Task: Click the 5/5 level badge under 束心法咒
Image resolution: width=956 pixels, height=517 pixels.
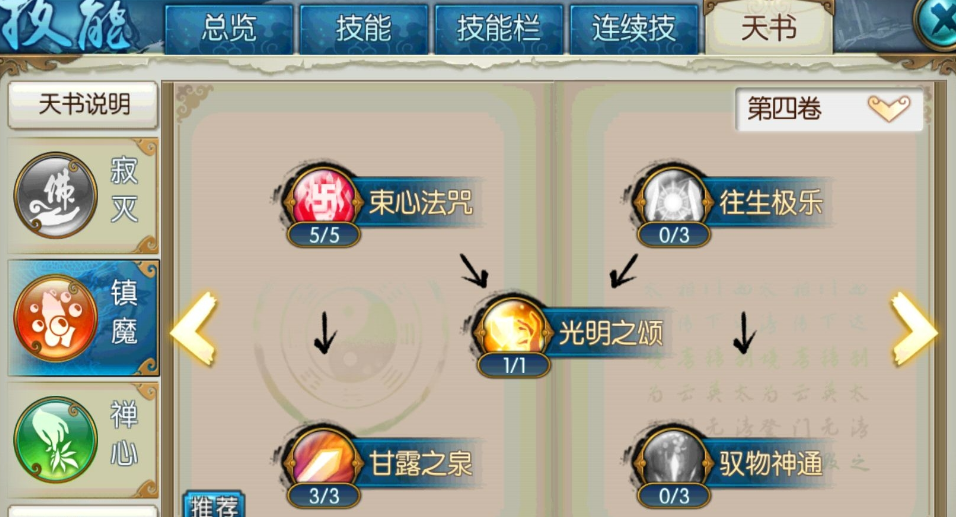Action: click(x=324, y=235)
